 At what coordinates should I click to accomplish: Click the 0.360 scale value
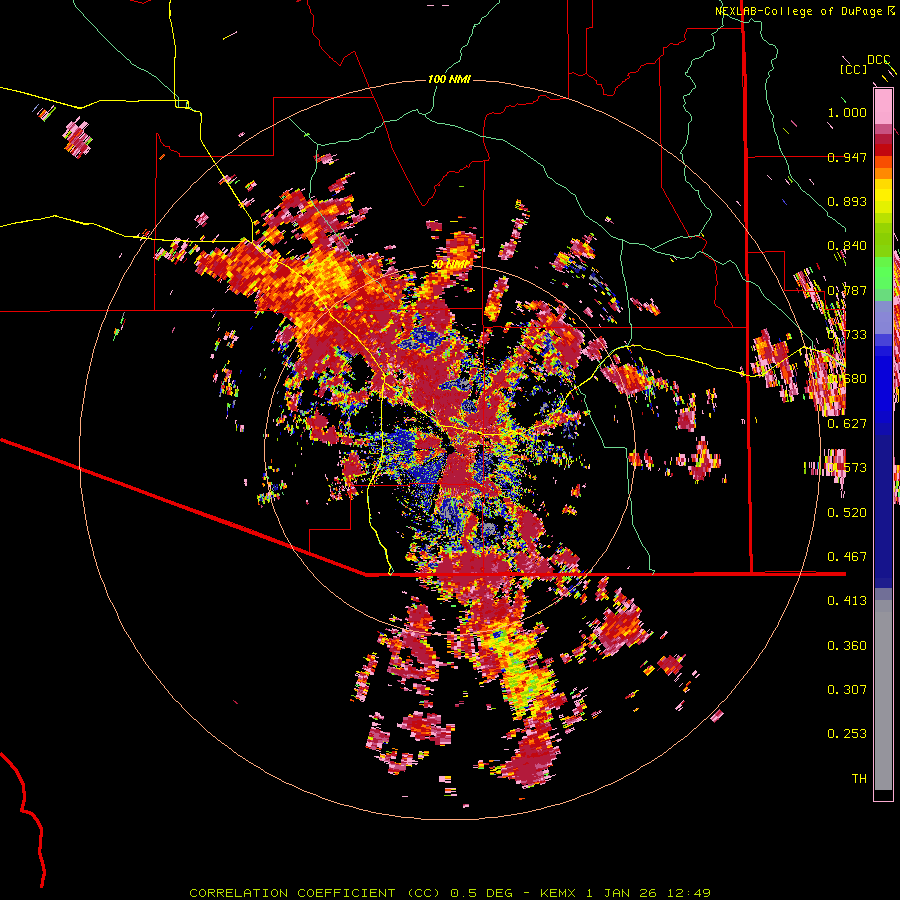847,645
